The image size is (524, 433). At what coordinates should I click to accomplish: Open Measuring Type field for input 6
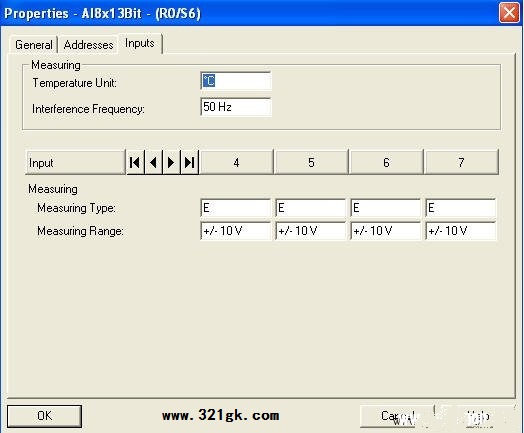click(x=385, y=208)
